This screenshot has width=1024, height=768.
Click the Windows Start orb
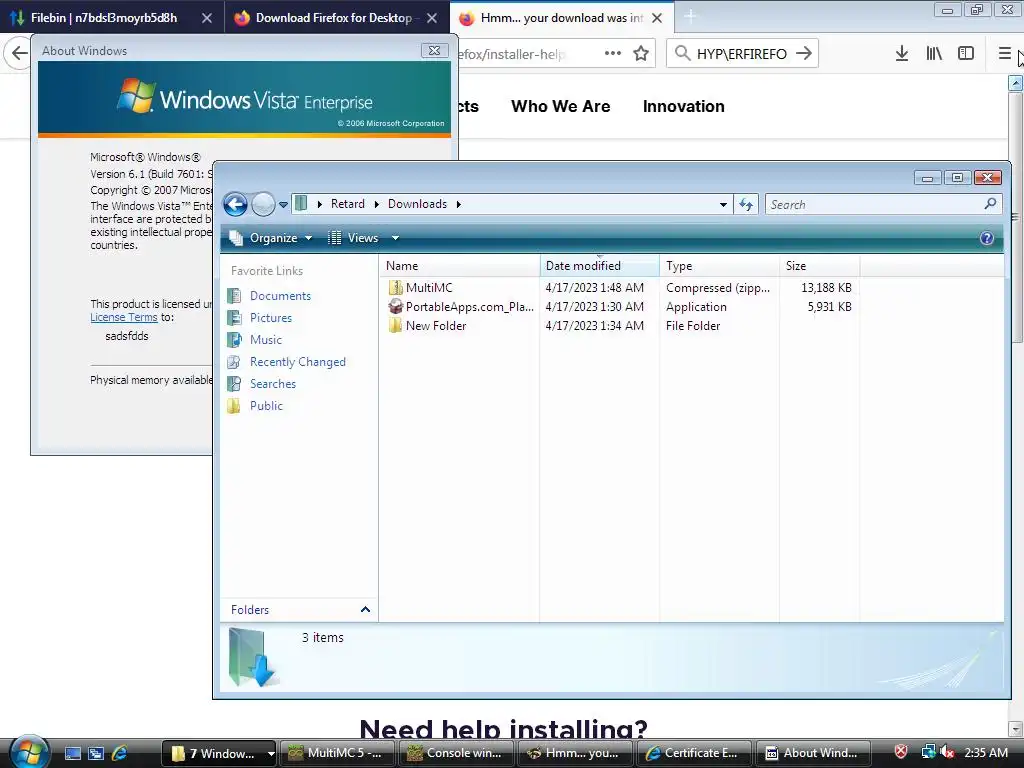[29, 752]
